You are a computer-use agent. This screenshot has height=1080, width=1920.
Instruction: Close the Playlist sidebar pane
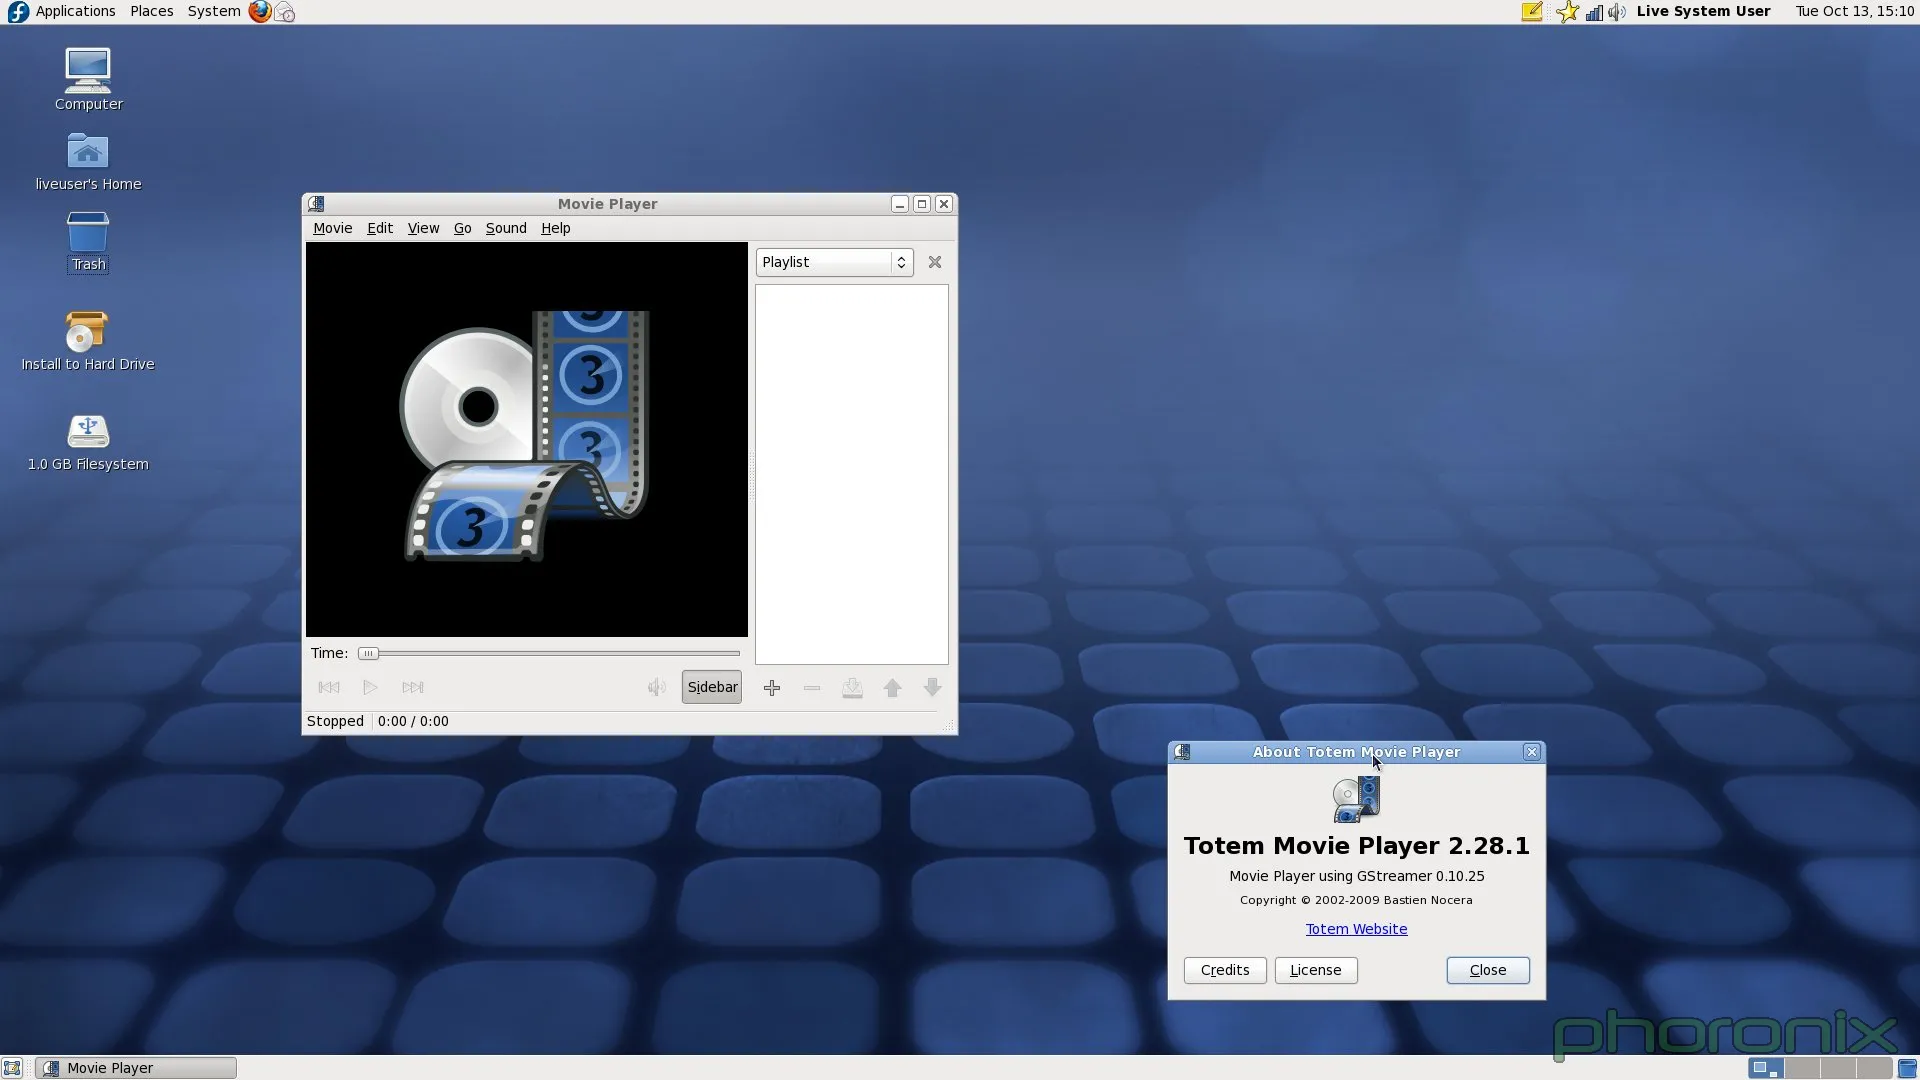point(935,262)
